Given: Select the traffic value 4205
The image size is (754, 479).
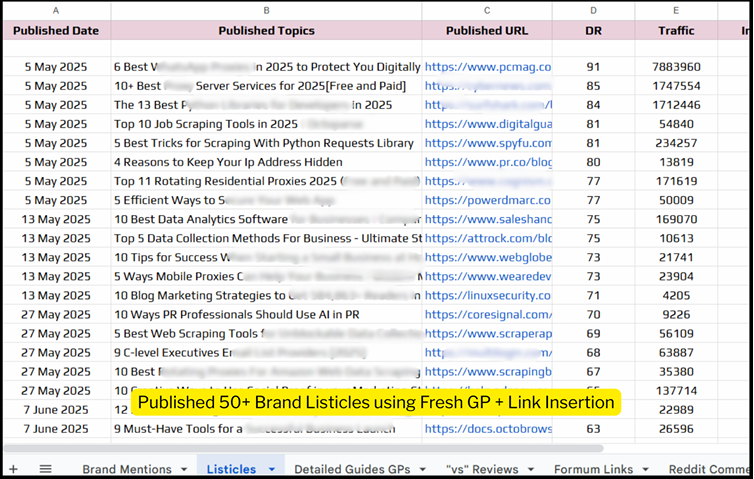Looking at the screenshot, I should pos(676,295).
